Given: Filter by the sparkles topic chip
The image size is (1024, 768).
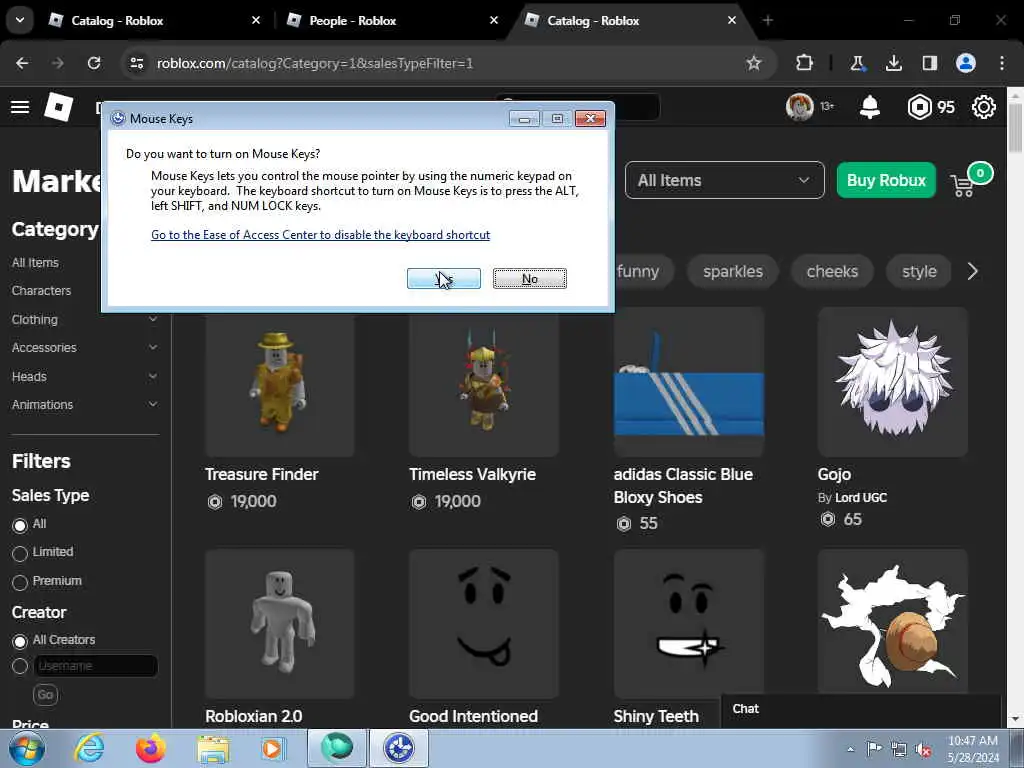Looking at the screenshot, I should click(x=733, y=271).
